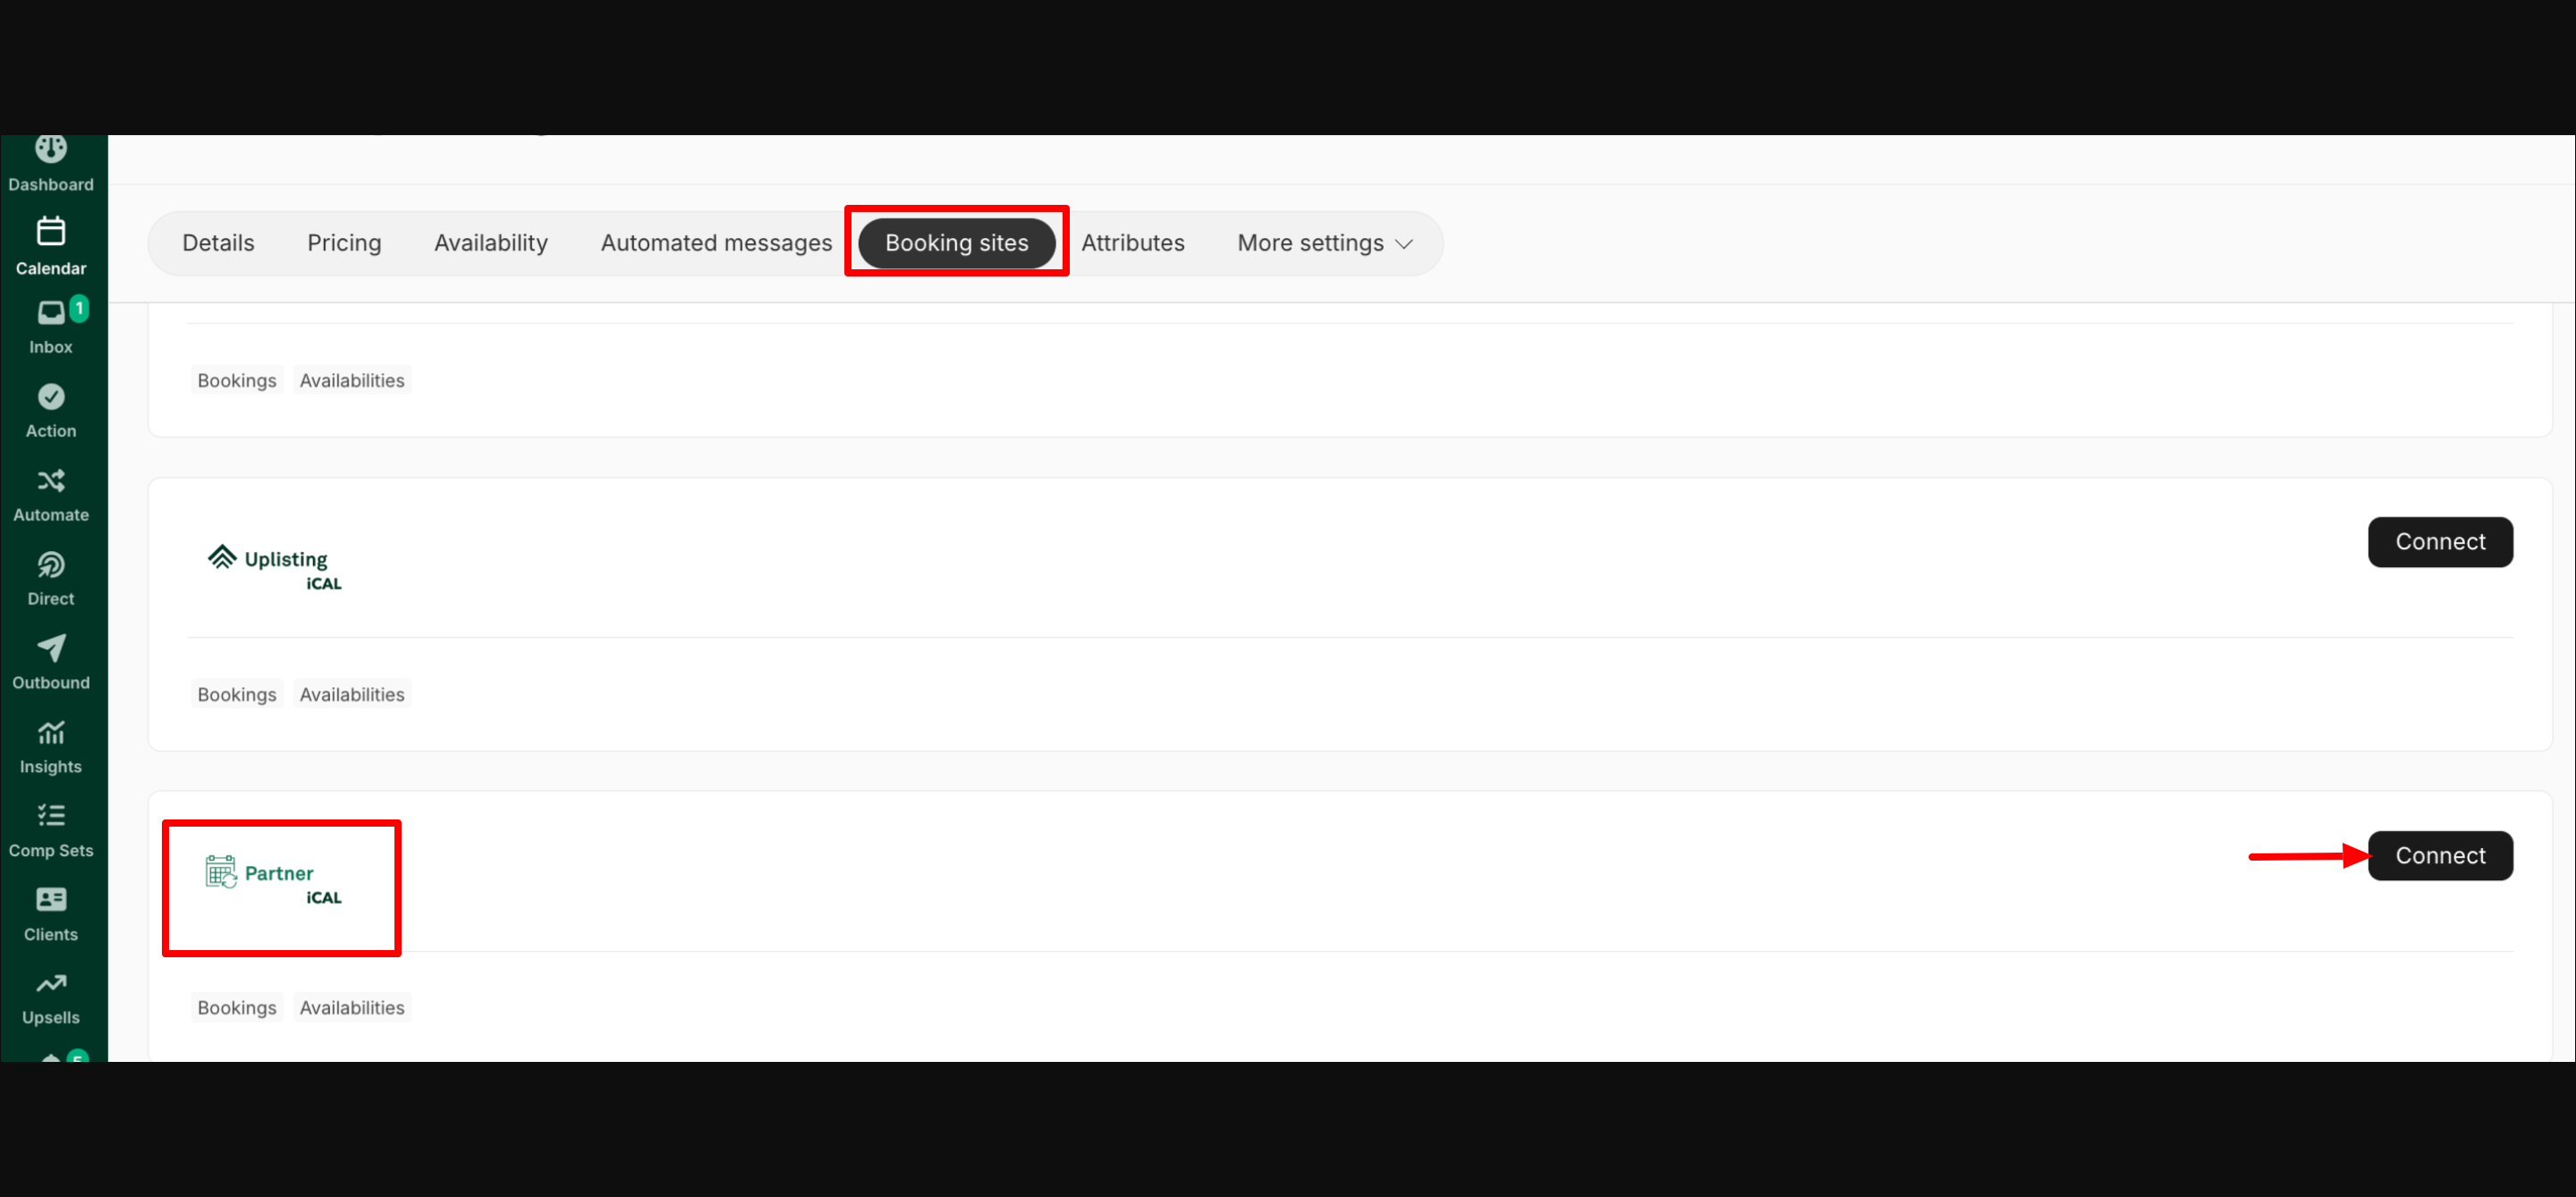Select the Attributes tab
This screenshot has width=2576, height=1197.
pos(1132,243)
